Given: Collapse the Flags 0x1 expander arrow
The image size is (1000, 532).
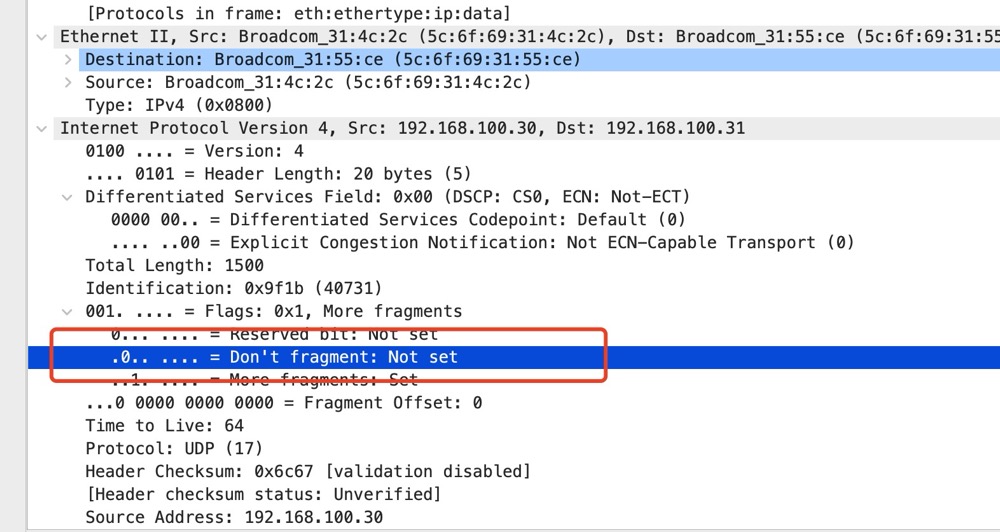Looking at the screenshot, I should click(67, 311).
